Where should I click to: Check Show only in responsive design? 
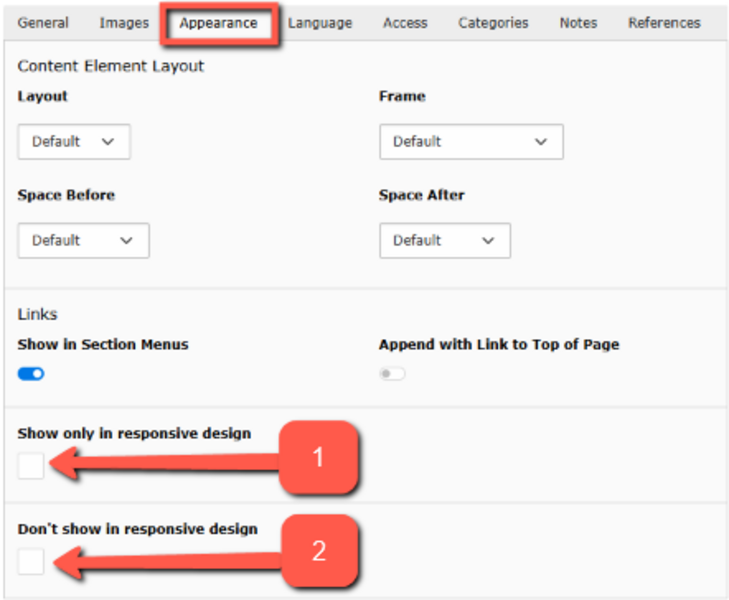pyautogui.click(x=31, y=465)
